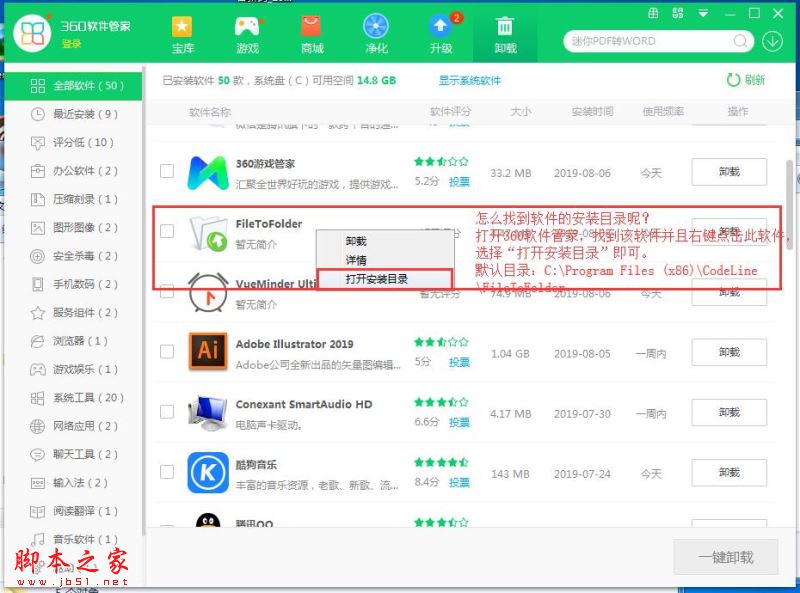This screenshot has width=800, height=593.
Task: Click the skin icon in title bar
Action: 653,13
